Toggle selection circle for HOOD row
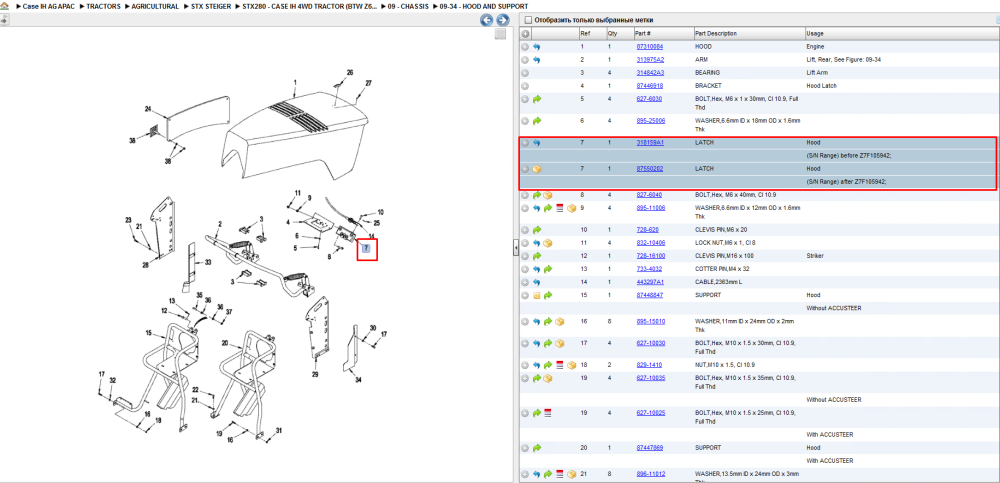1000x483 pixels. point(525,47)
